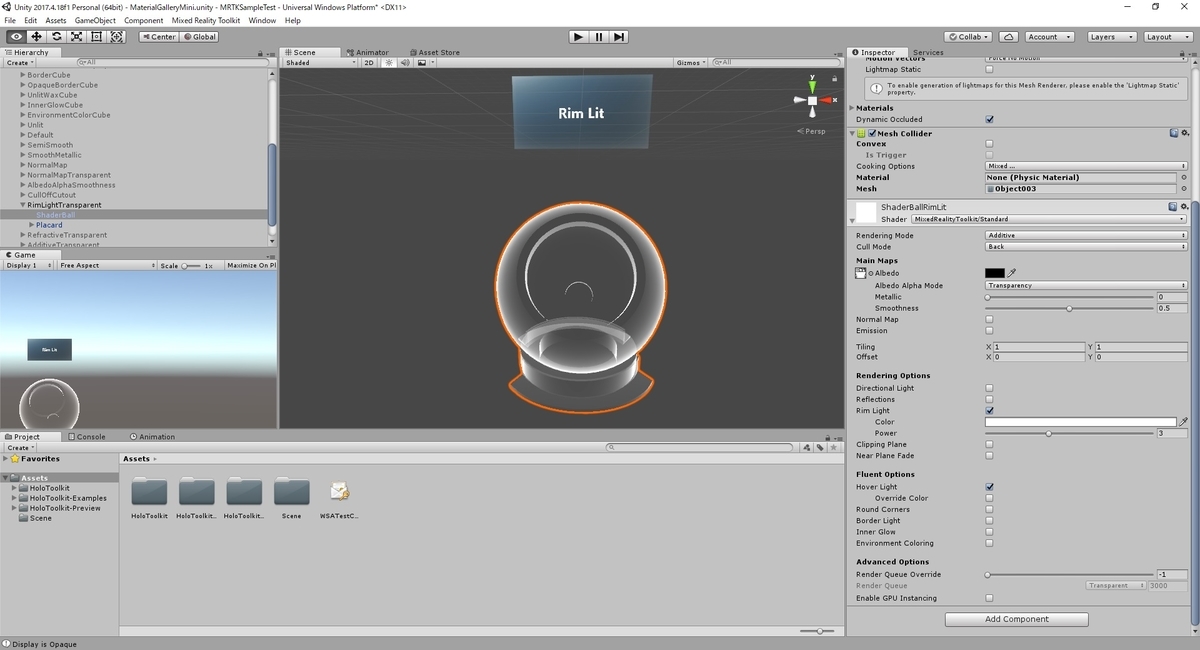Toggle 2D scene view mode
Image resolution: width=1200 pixels, height=650 pixels.
[369, 63]
